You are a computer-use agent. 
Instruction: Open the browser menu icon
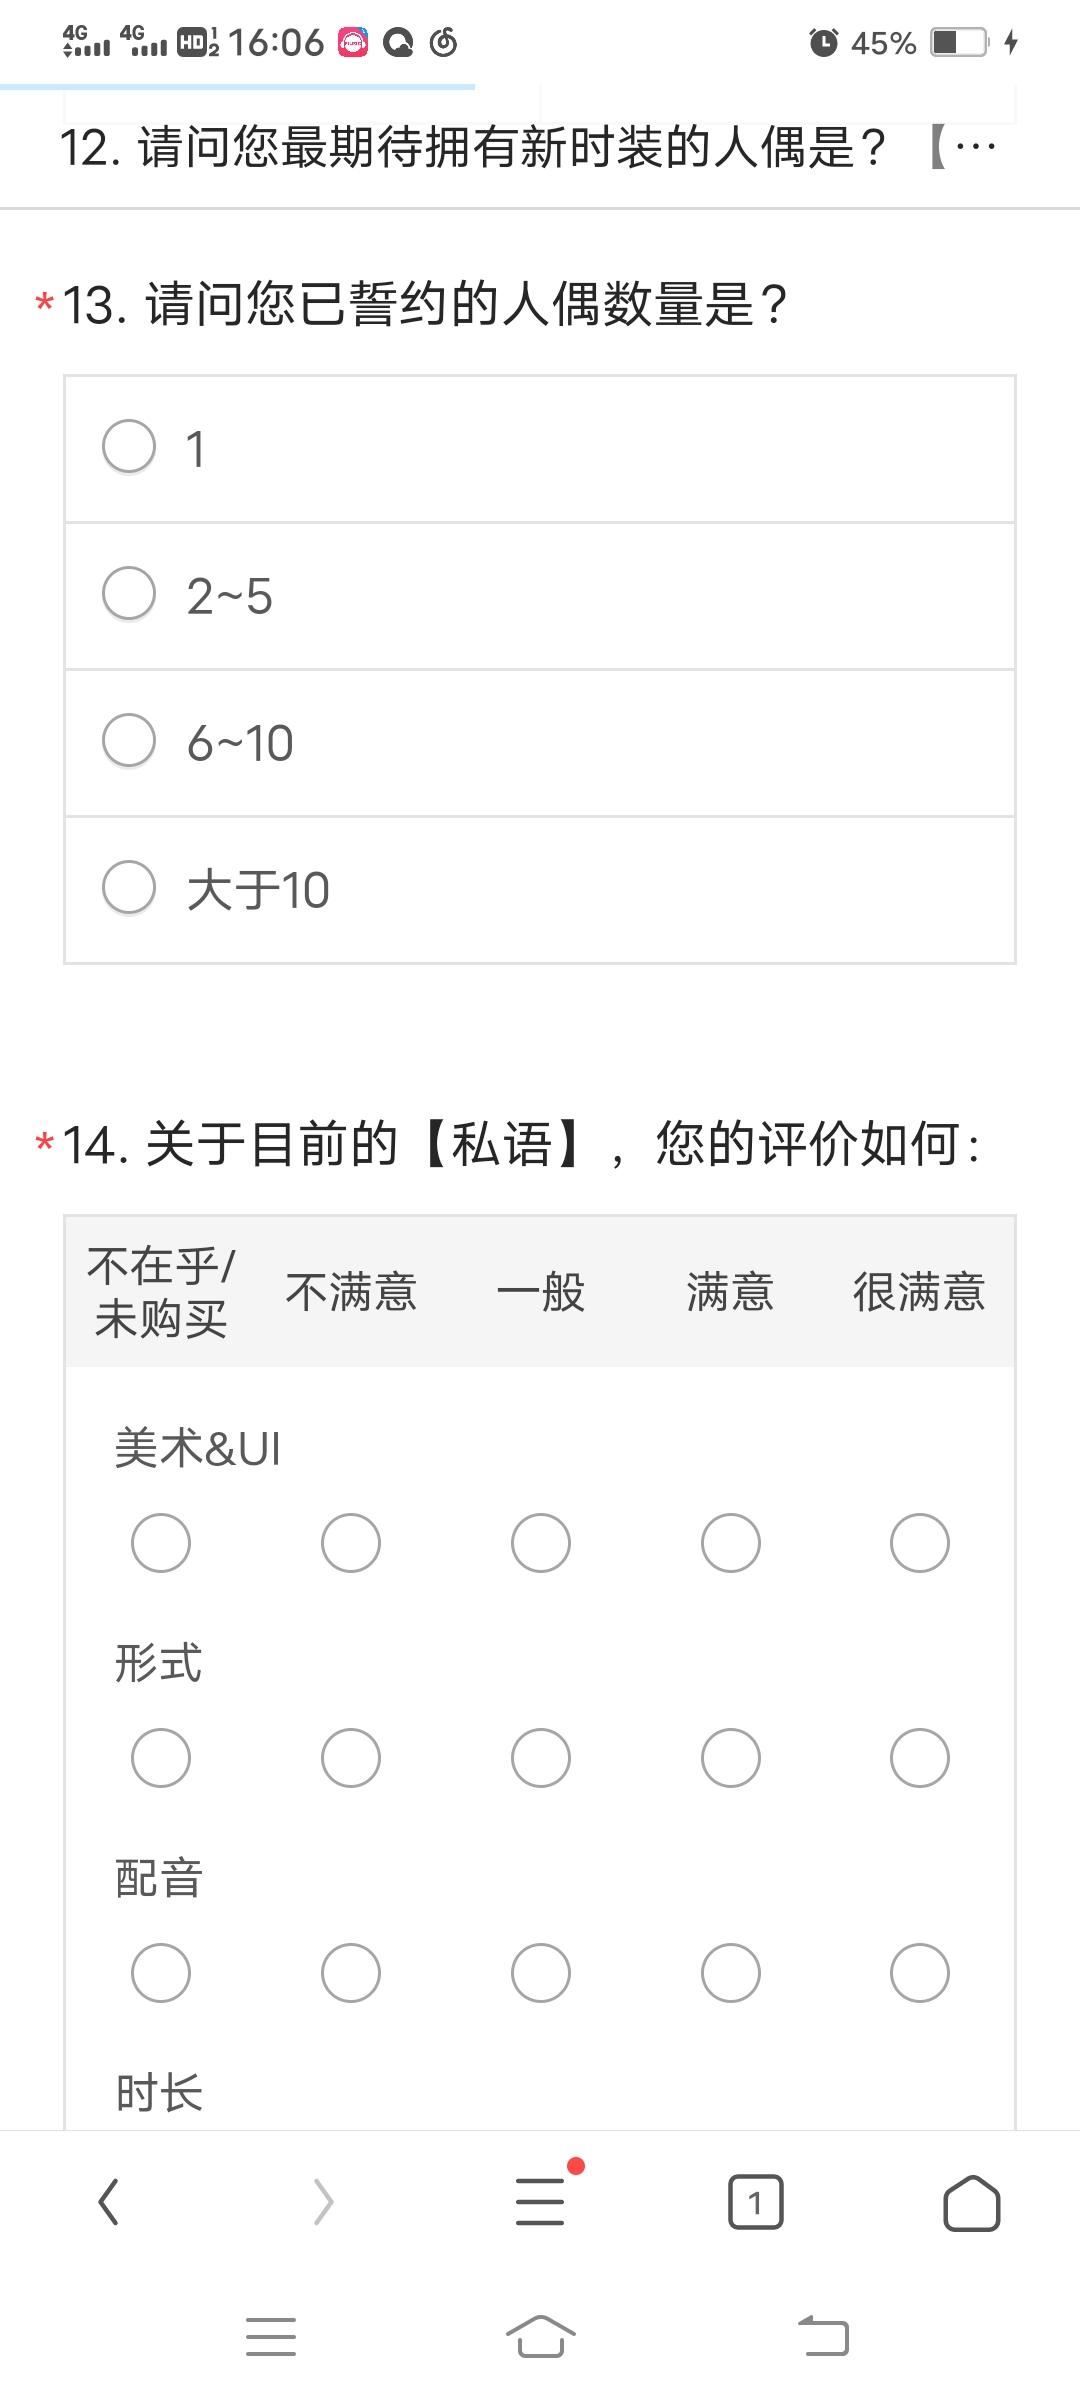[540, 2202]
